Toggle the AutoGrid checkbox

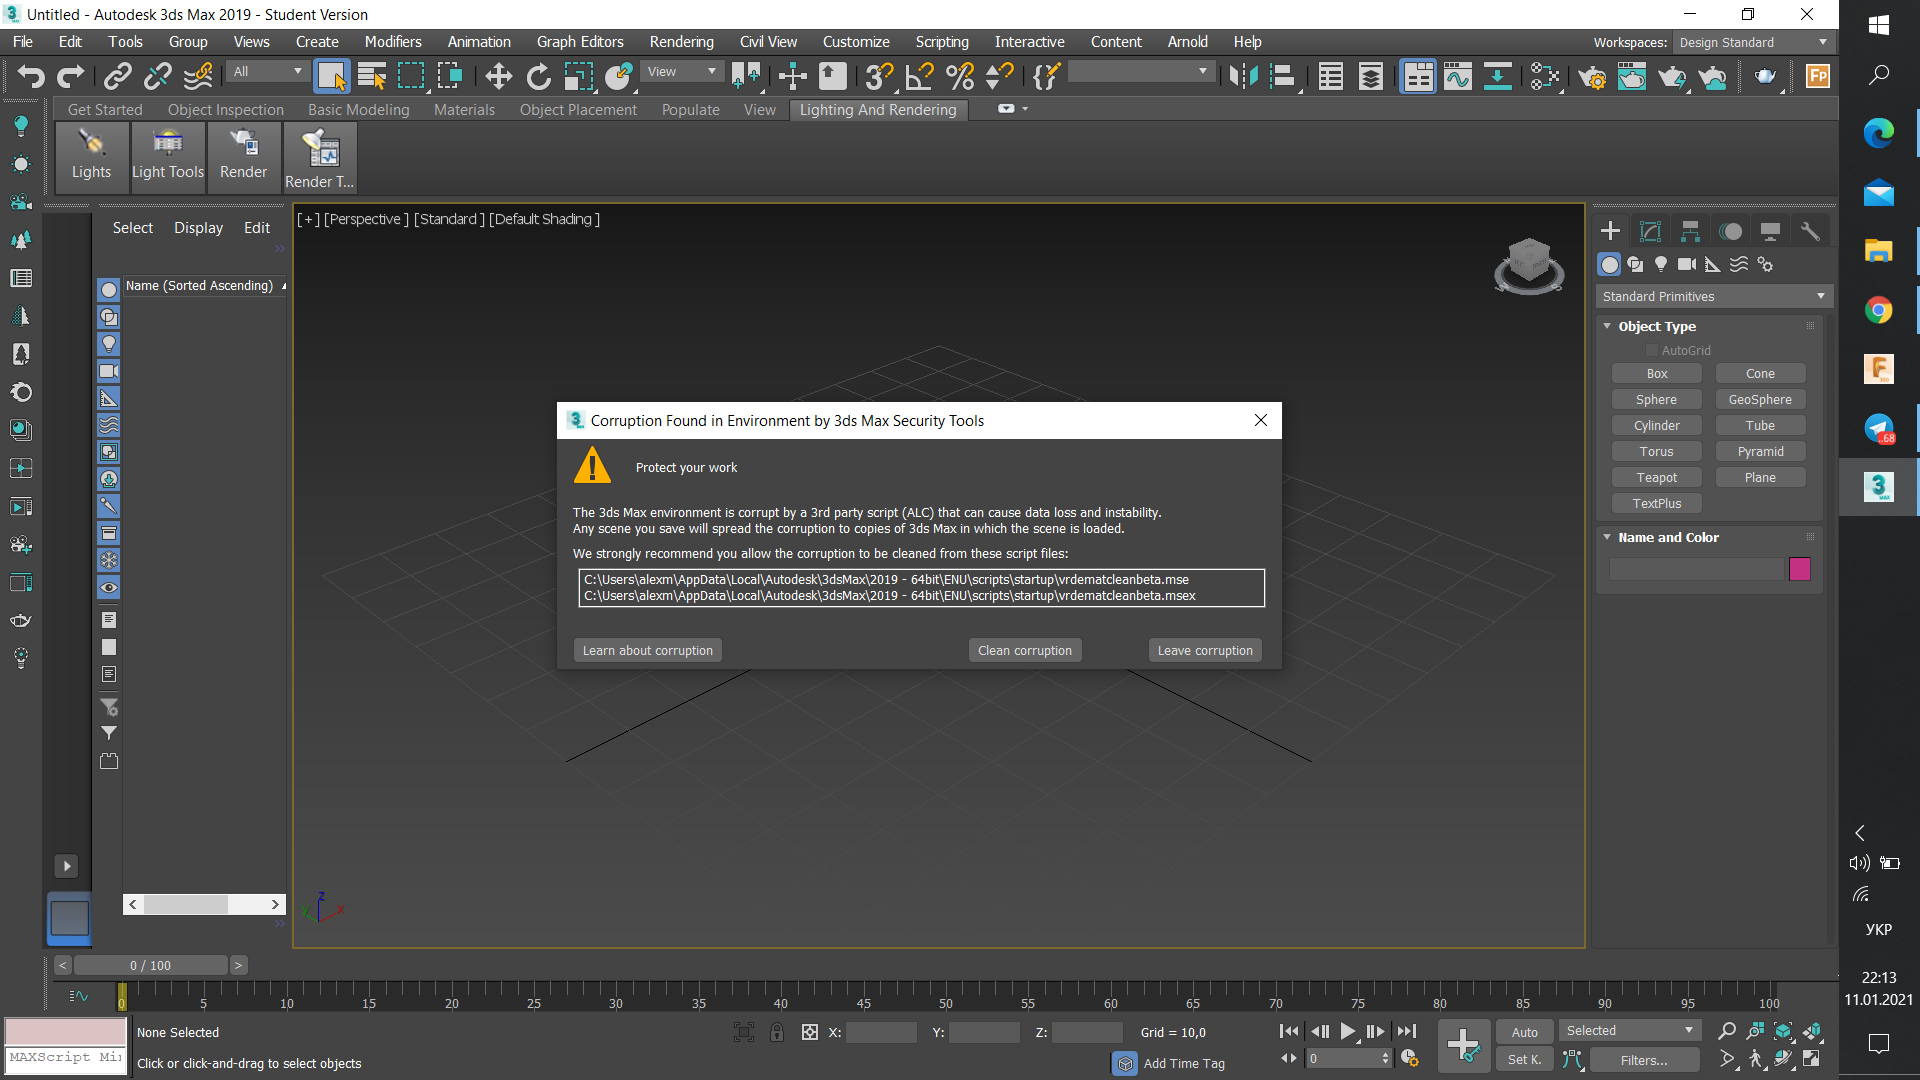(x=1652, y=351)
